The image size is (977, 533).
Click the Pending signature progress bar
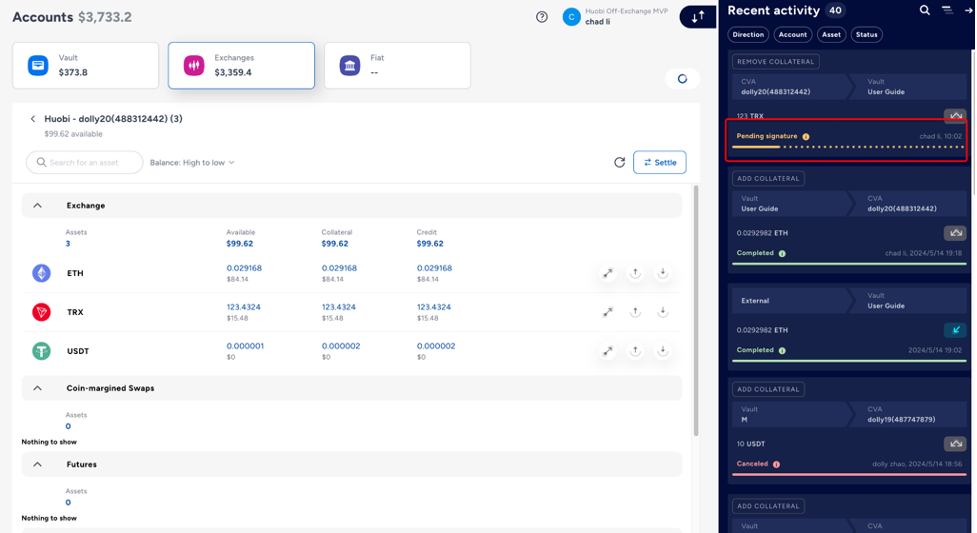847,147
